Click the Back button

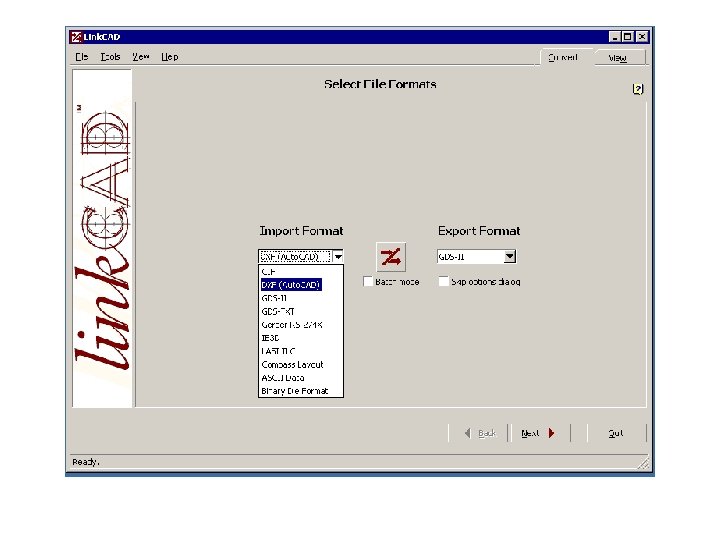click(x=480, y=433)
